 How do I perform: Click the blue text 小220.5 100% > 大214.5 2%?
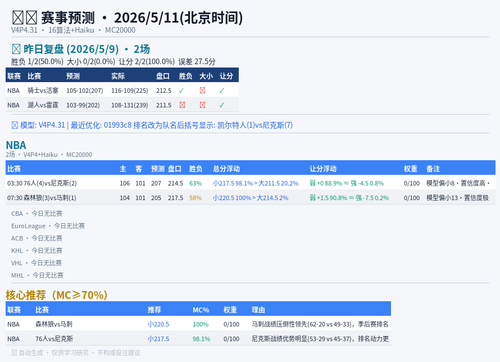pyautogui.click(x=250, y=198)
